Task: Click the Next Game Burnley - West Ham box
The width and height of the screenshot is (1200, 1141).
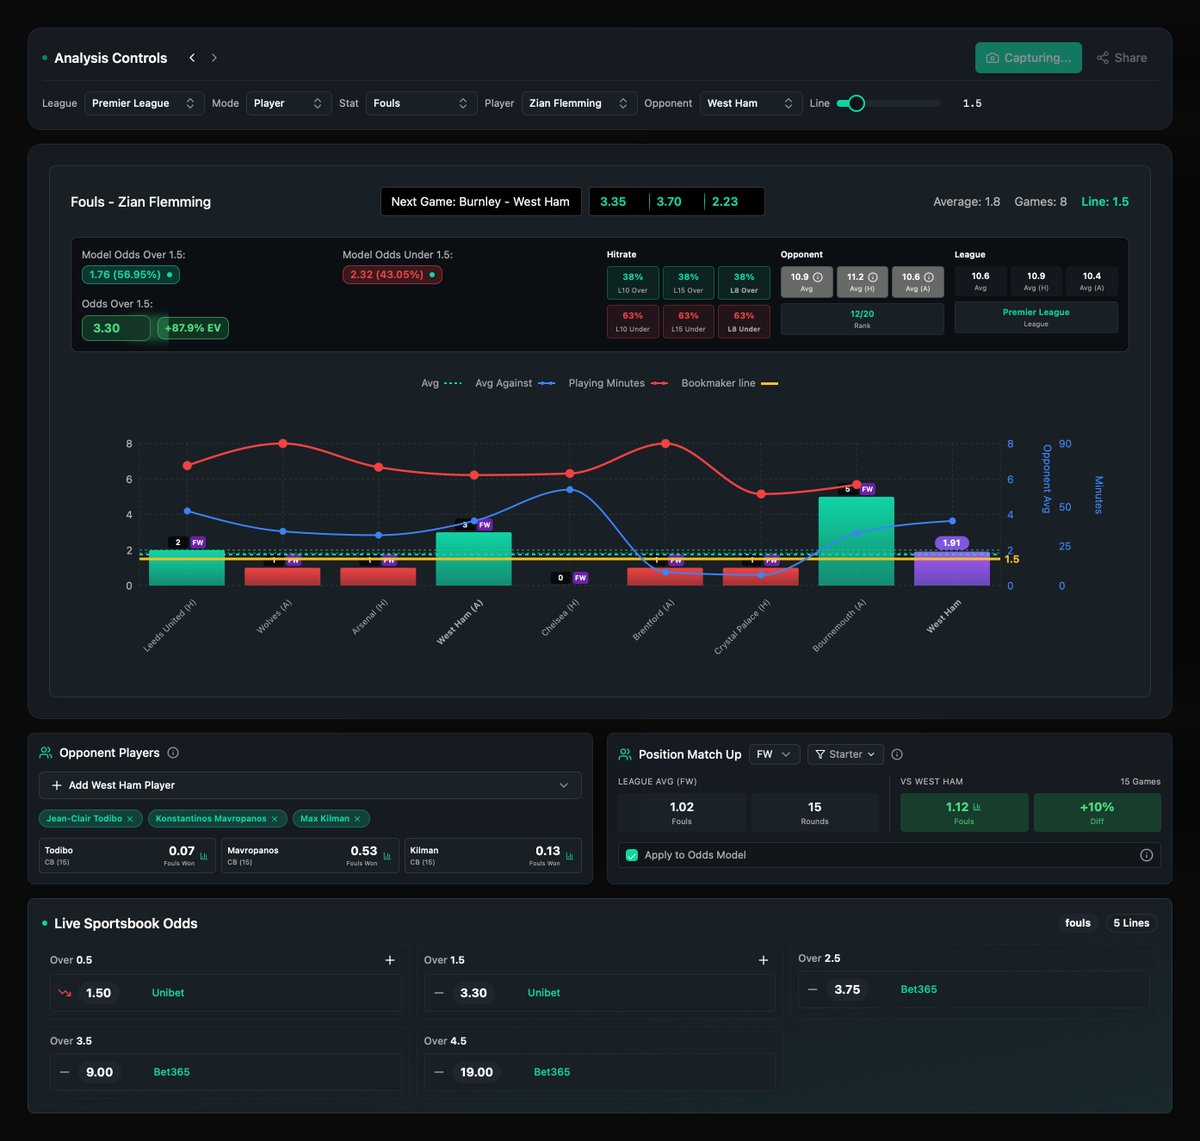Action: 480,201
